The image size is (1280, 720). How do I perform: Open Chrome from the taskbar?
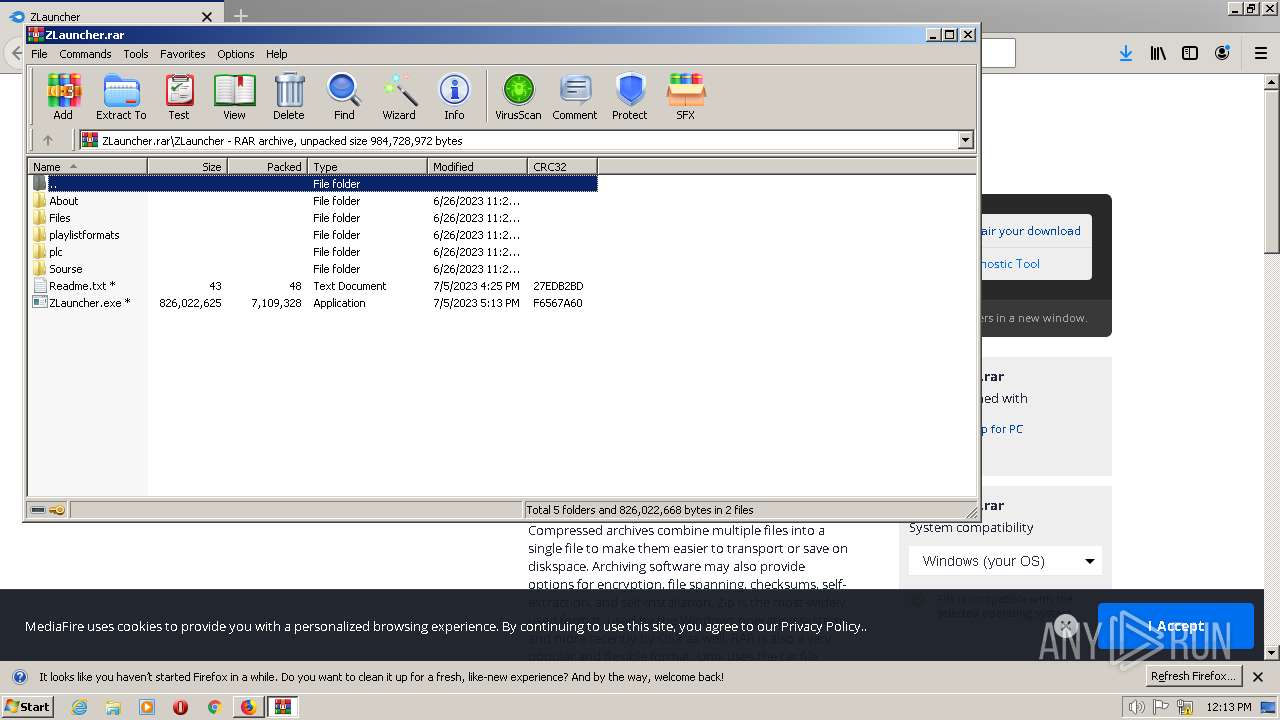(x=214, y=707)
